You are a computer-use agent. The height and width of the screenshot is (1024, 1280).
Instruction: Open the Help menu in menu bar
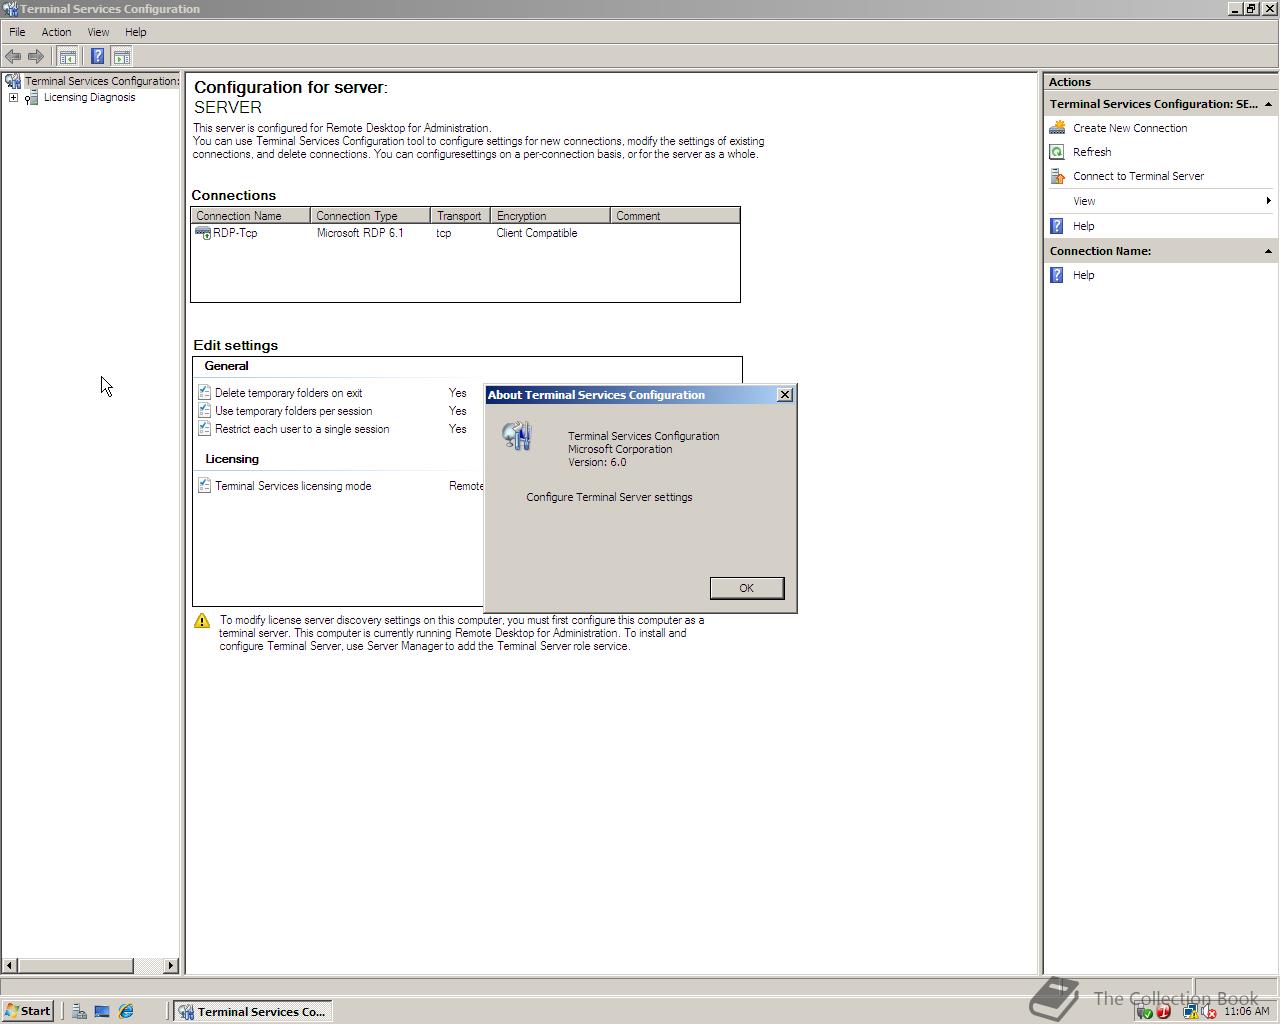tap(135, 32)
